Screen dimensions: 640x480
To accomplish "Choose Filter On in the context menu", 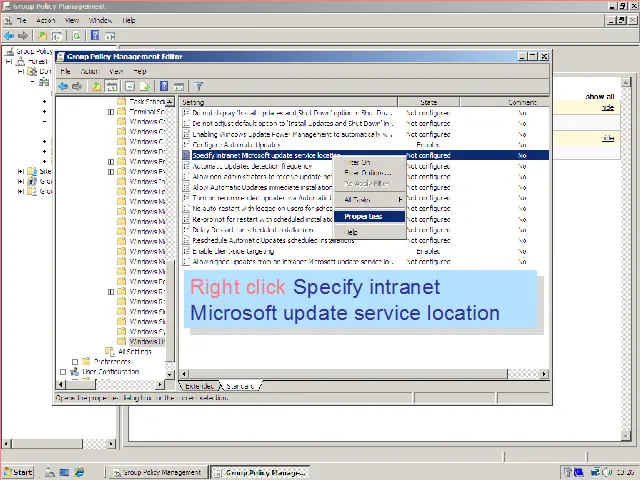I will [369, 162].
